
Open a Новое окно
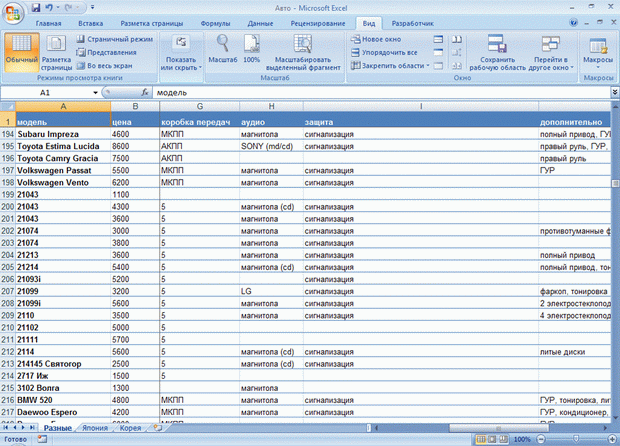click(x=376, y=39)
